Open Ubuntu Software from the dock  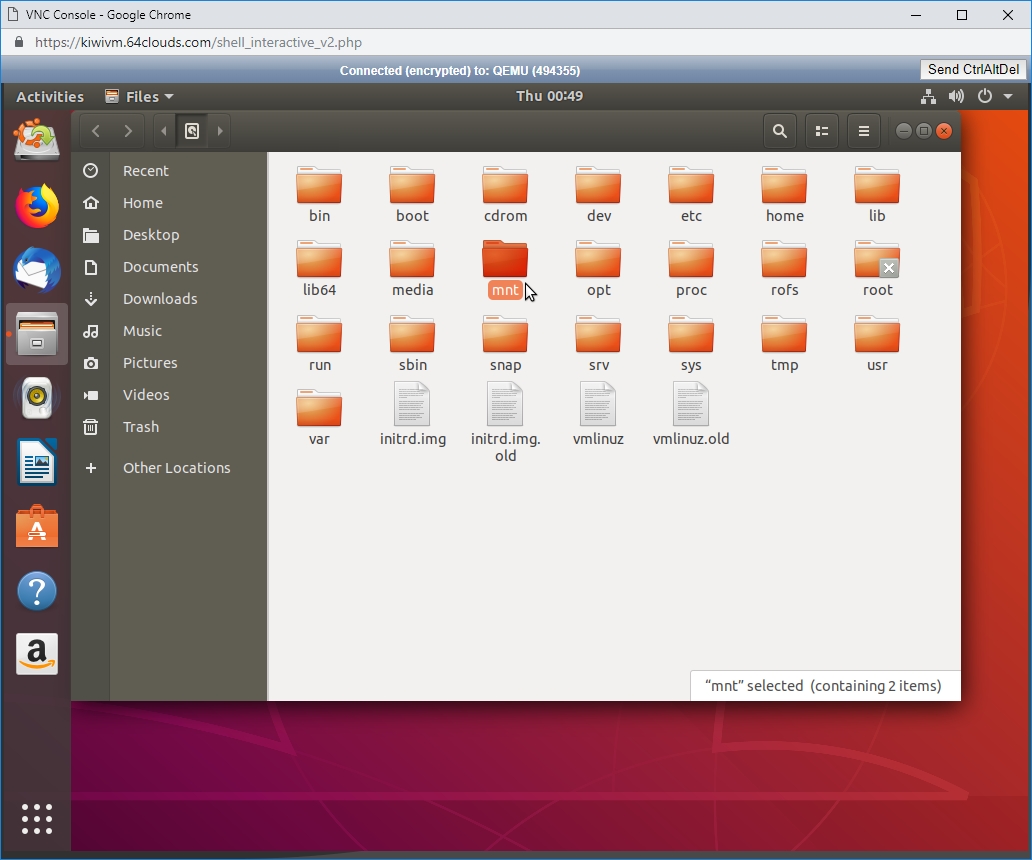(37, 526)
